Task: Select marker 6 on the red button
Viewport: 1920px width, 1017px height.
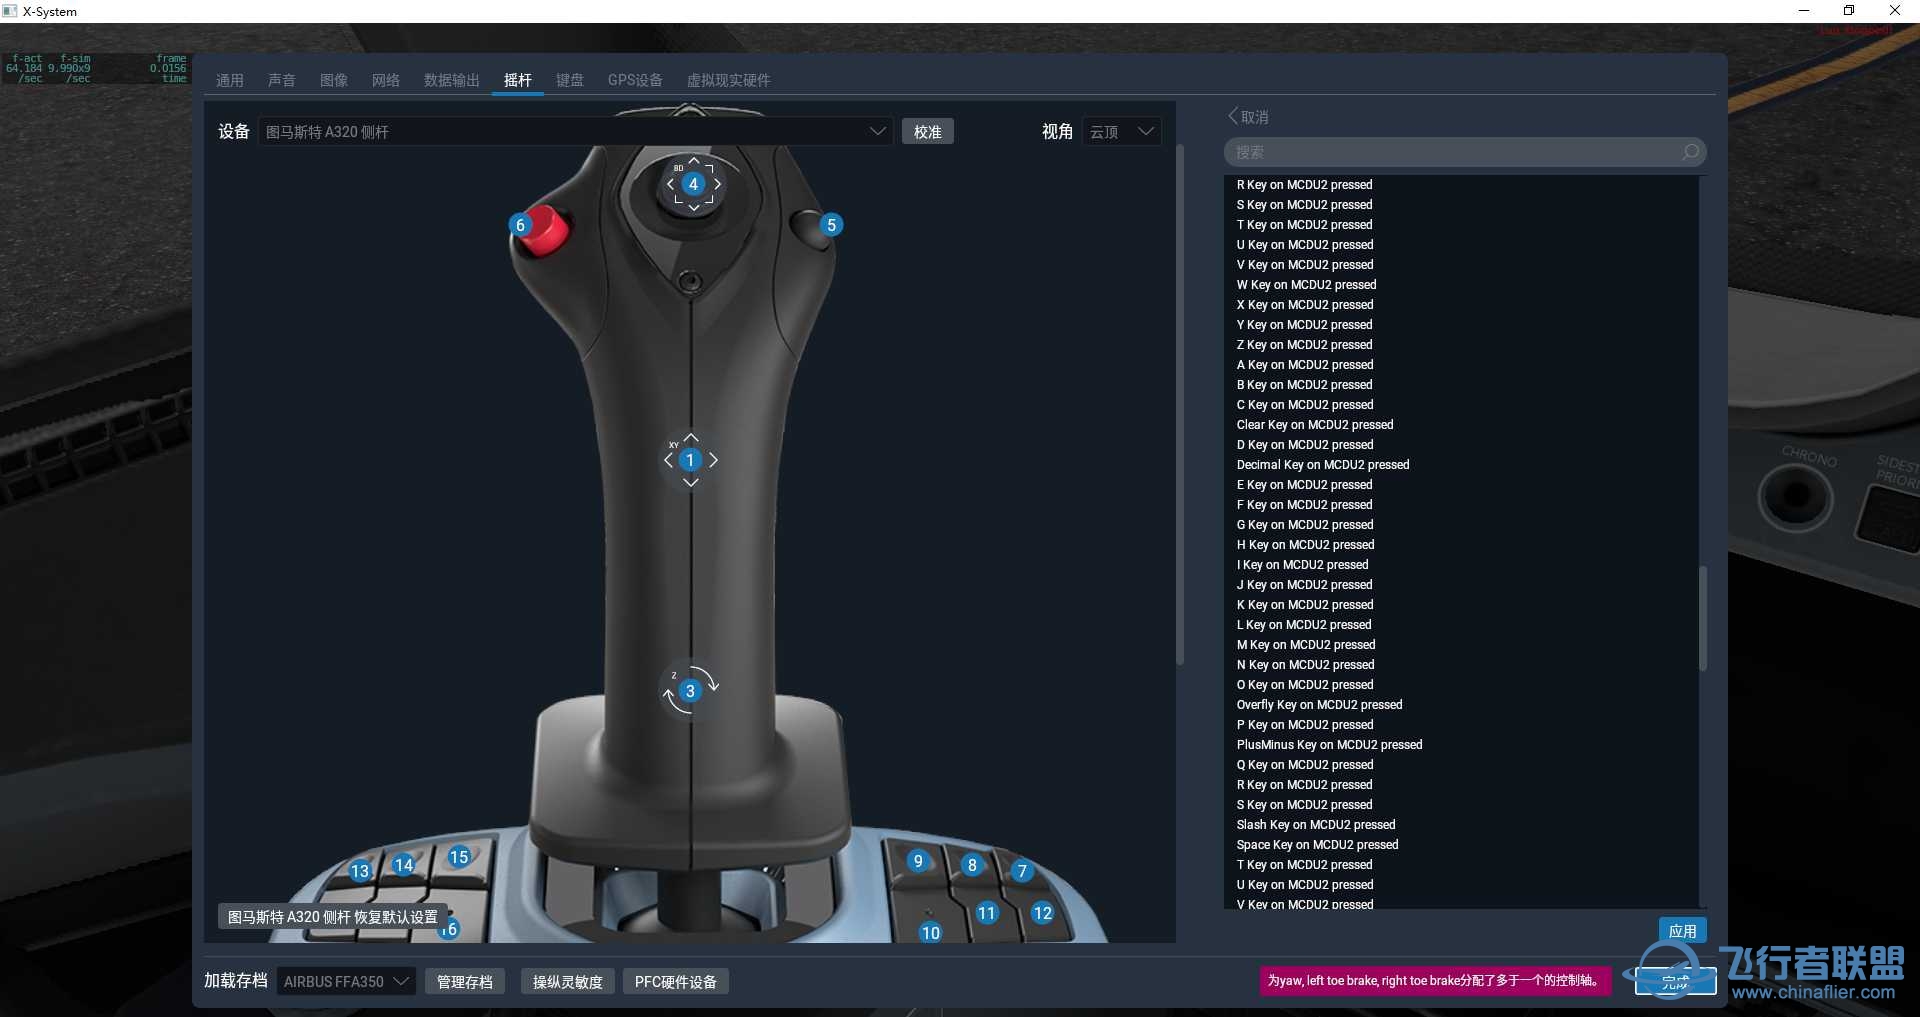Action: pos(520,225)
